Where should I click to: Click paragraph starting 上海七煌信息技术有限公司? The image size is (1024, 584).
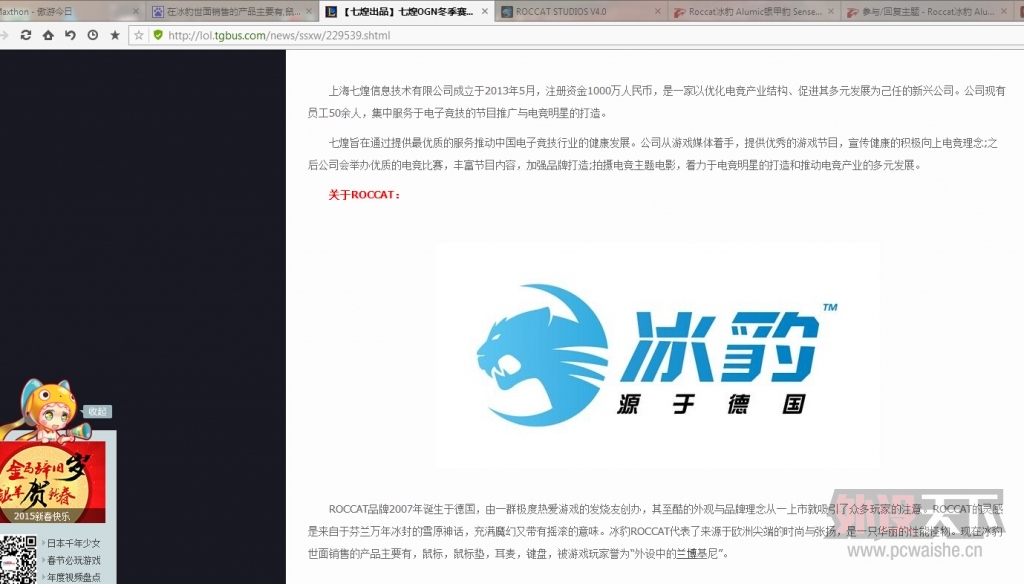pos(656,102)
